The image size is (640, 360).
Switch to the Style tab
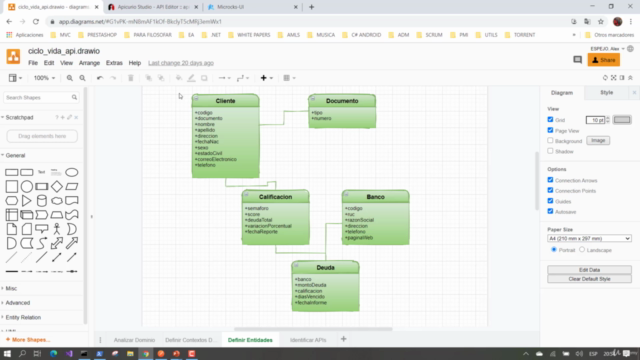point(607,93)
